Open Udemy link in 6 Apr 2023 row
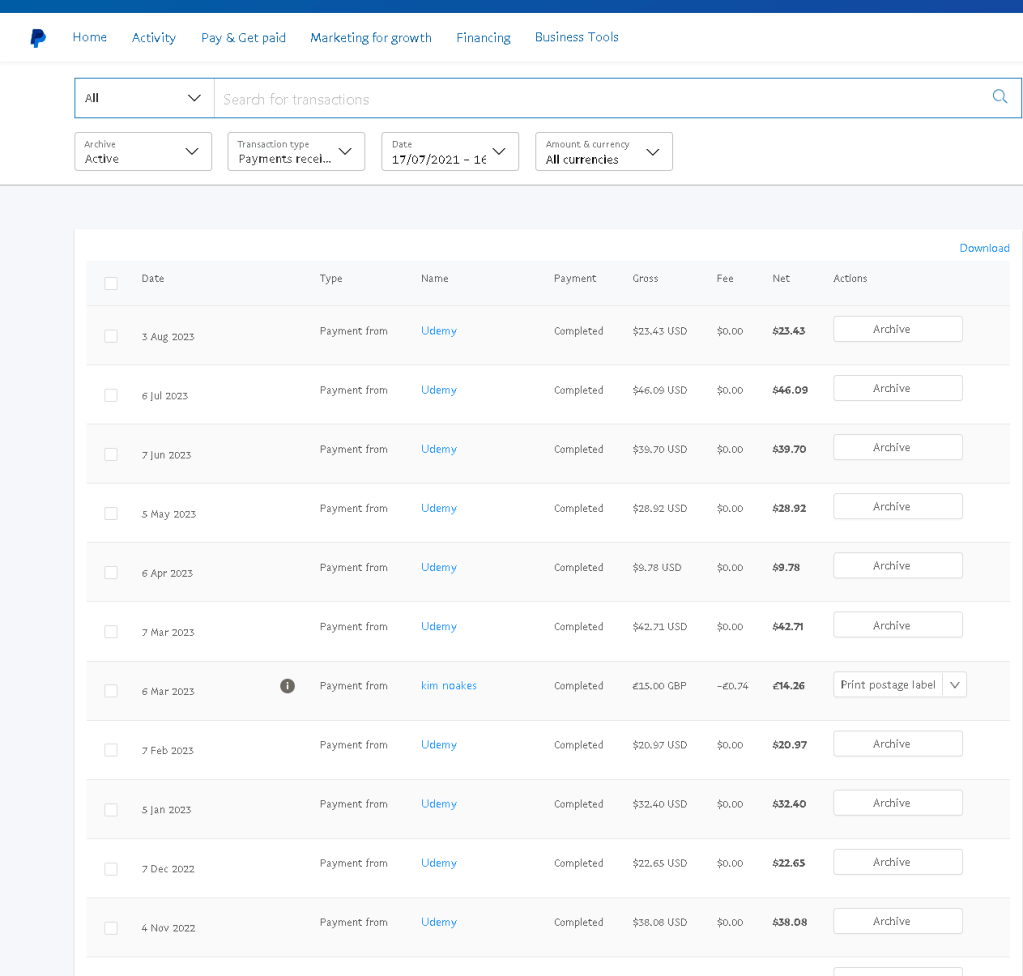 coord(438,568)
